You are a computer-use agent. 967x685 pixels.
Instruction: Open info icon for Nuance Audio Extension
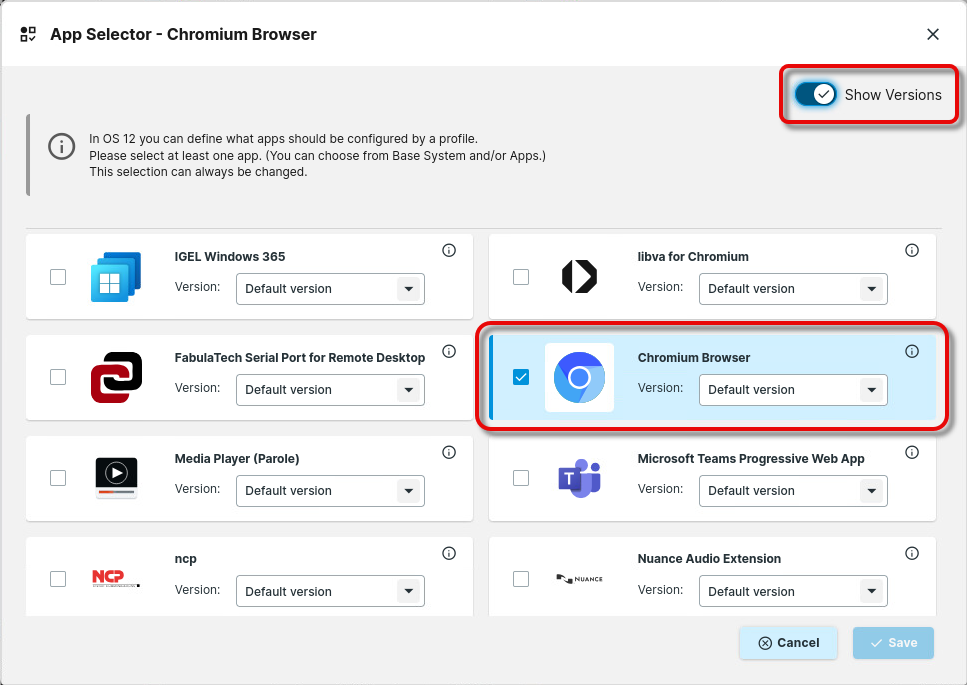click(x=911, y=553)
